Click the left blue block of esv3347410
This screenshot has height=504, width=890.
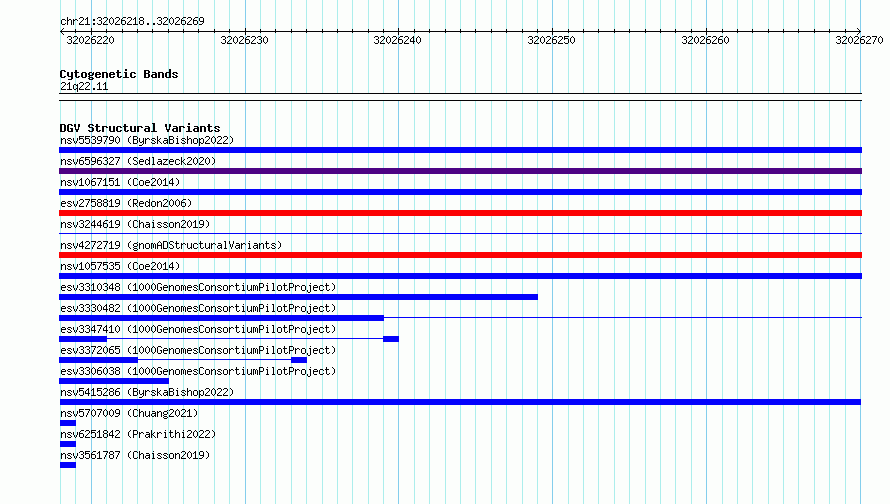click(x=83, y=339)
